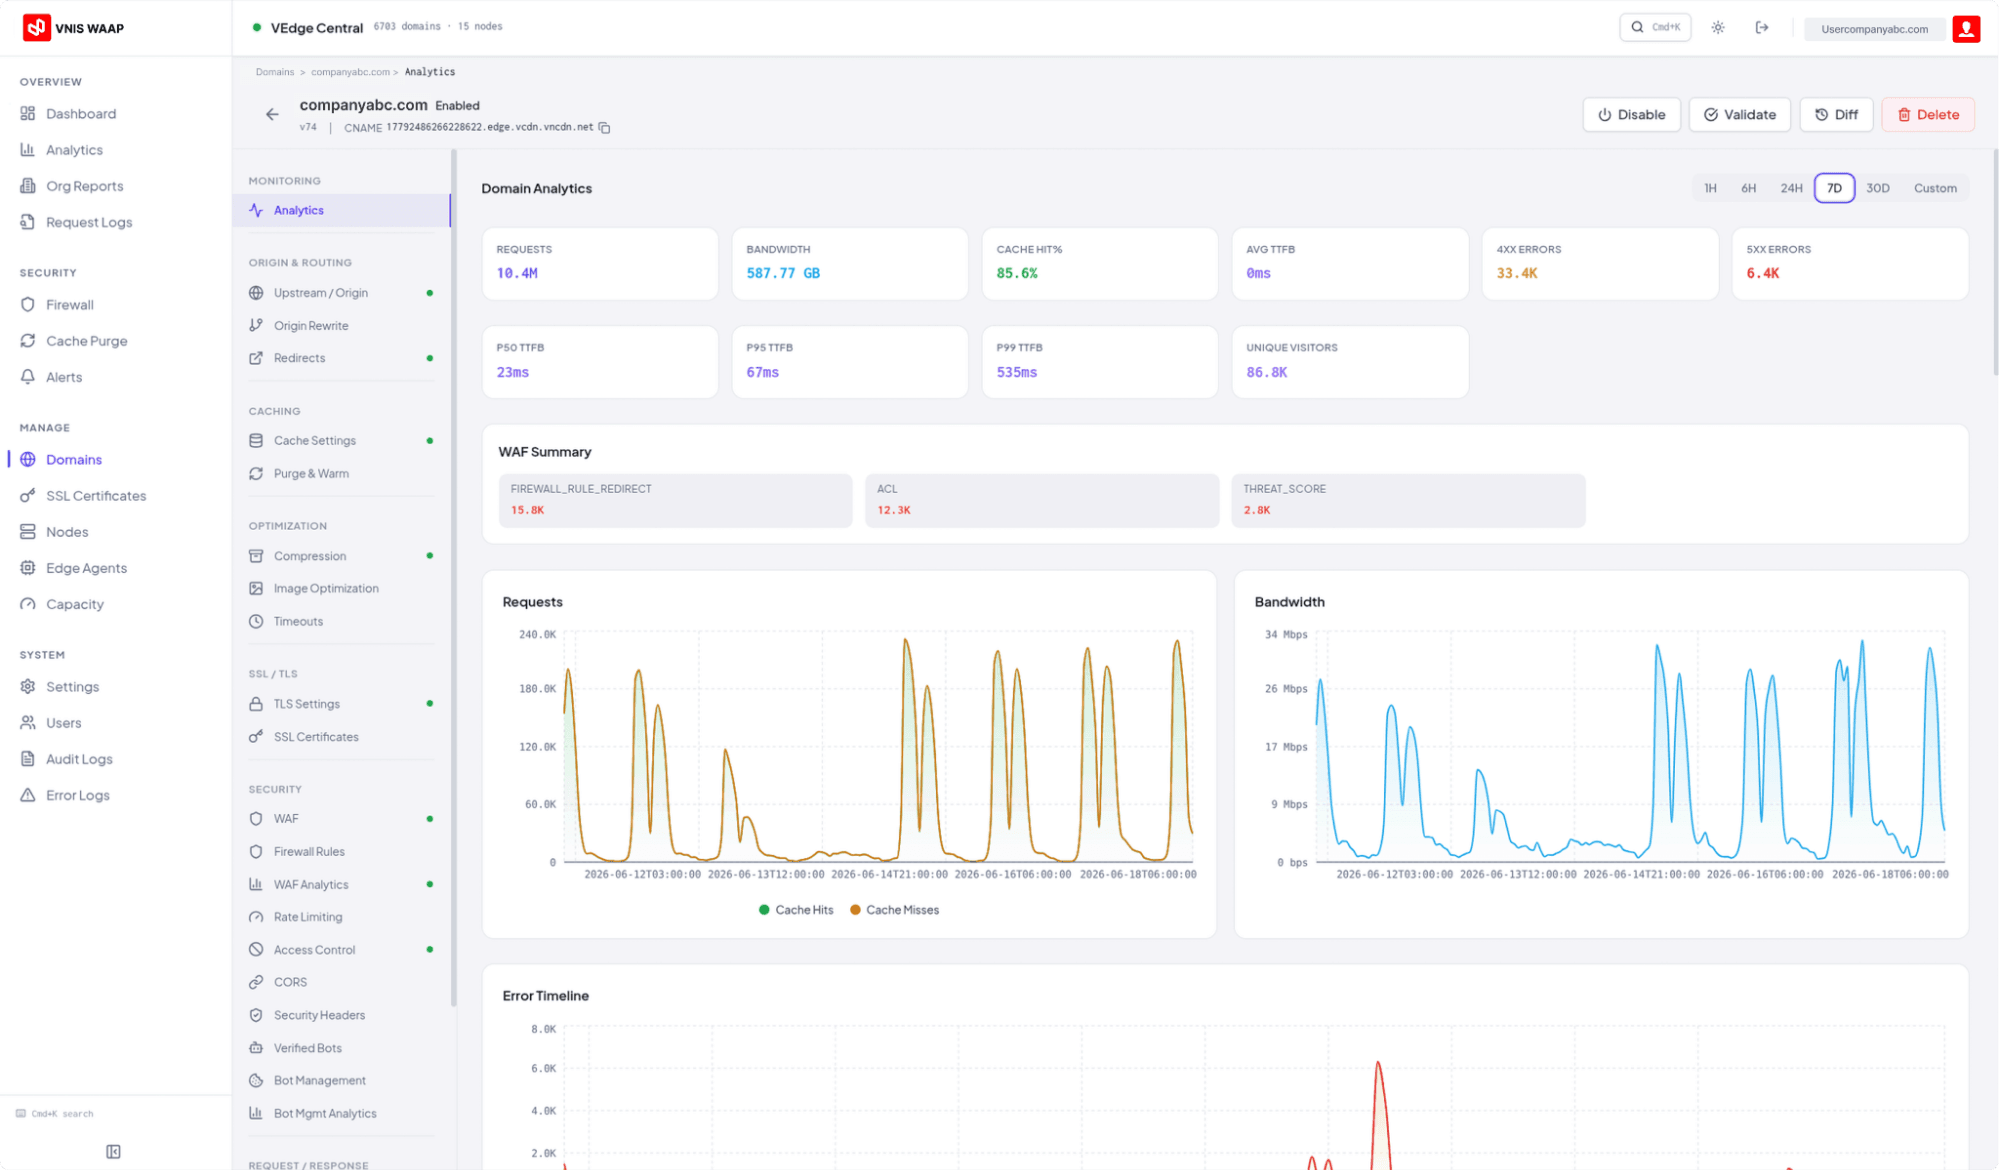Toggle the light/dark theme sun icon
The height and width of the screenshot is (1171, 1999).
[x=1718, y=28]
